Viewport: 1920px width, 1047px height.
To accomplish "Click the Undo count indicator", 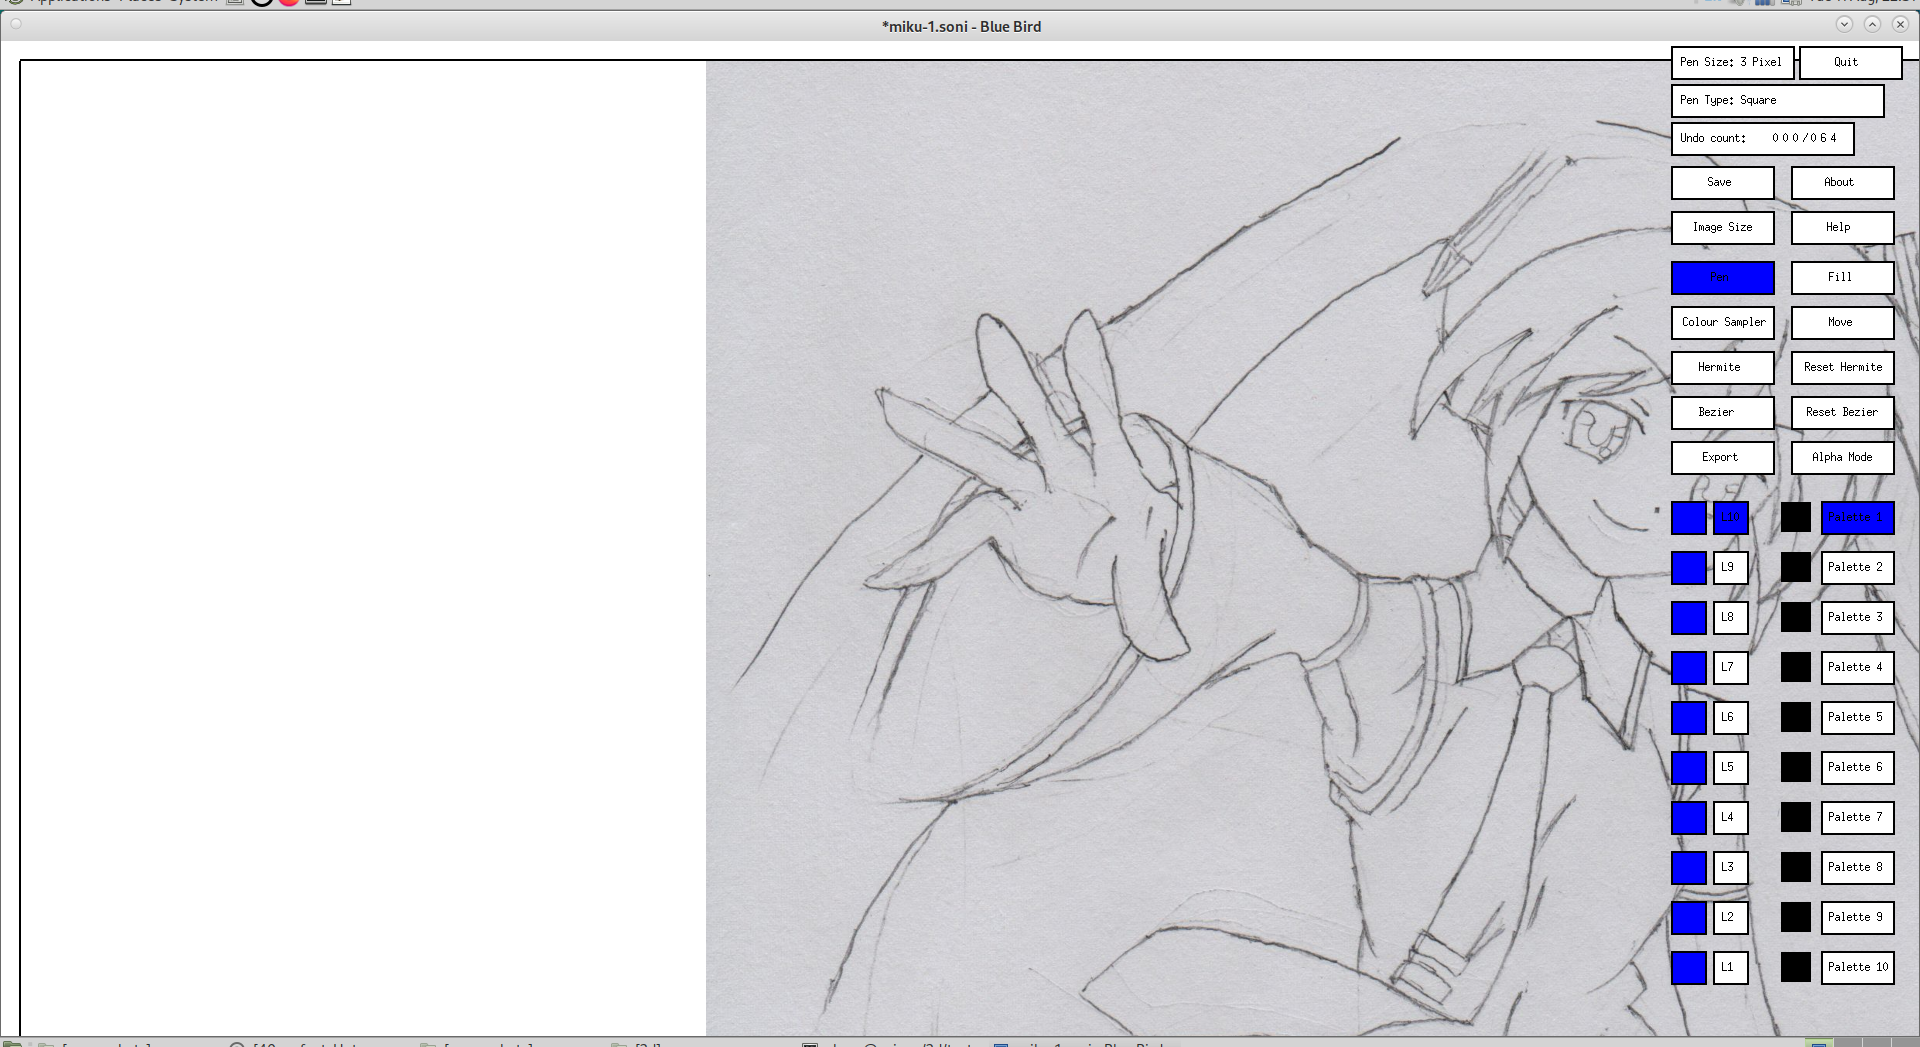I will click(1762, 139).
